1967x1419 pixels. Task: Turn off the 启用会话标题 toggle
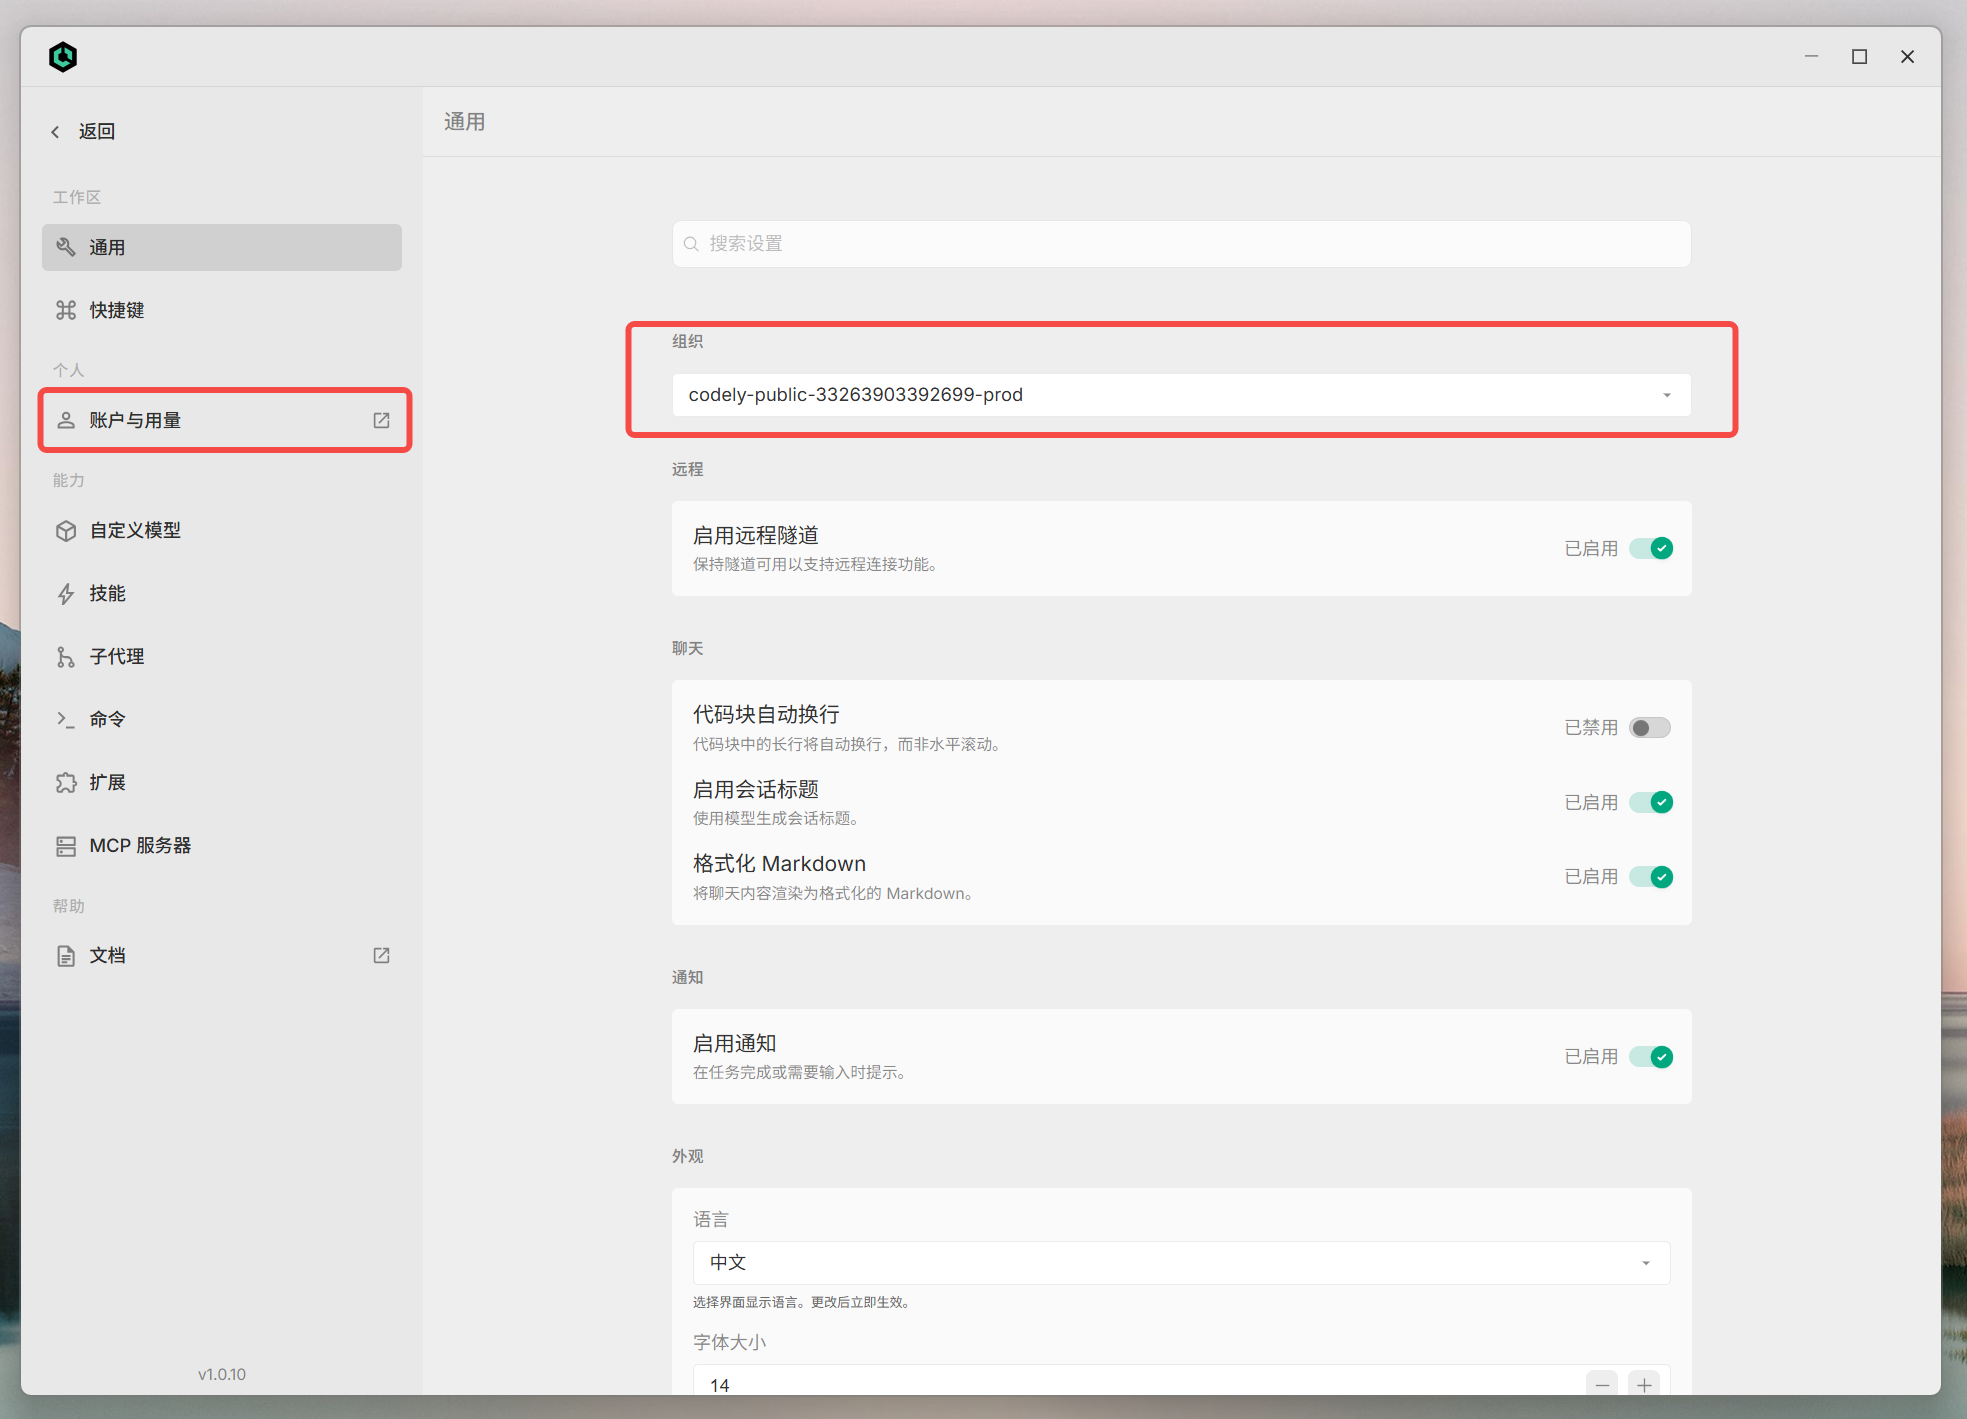click(x=1651, y=802)
